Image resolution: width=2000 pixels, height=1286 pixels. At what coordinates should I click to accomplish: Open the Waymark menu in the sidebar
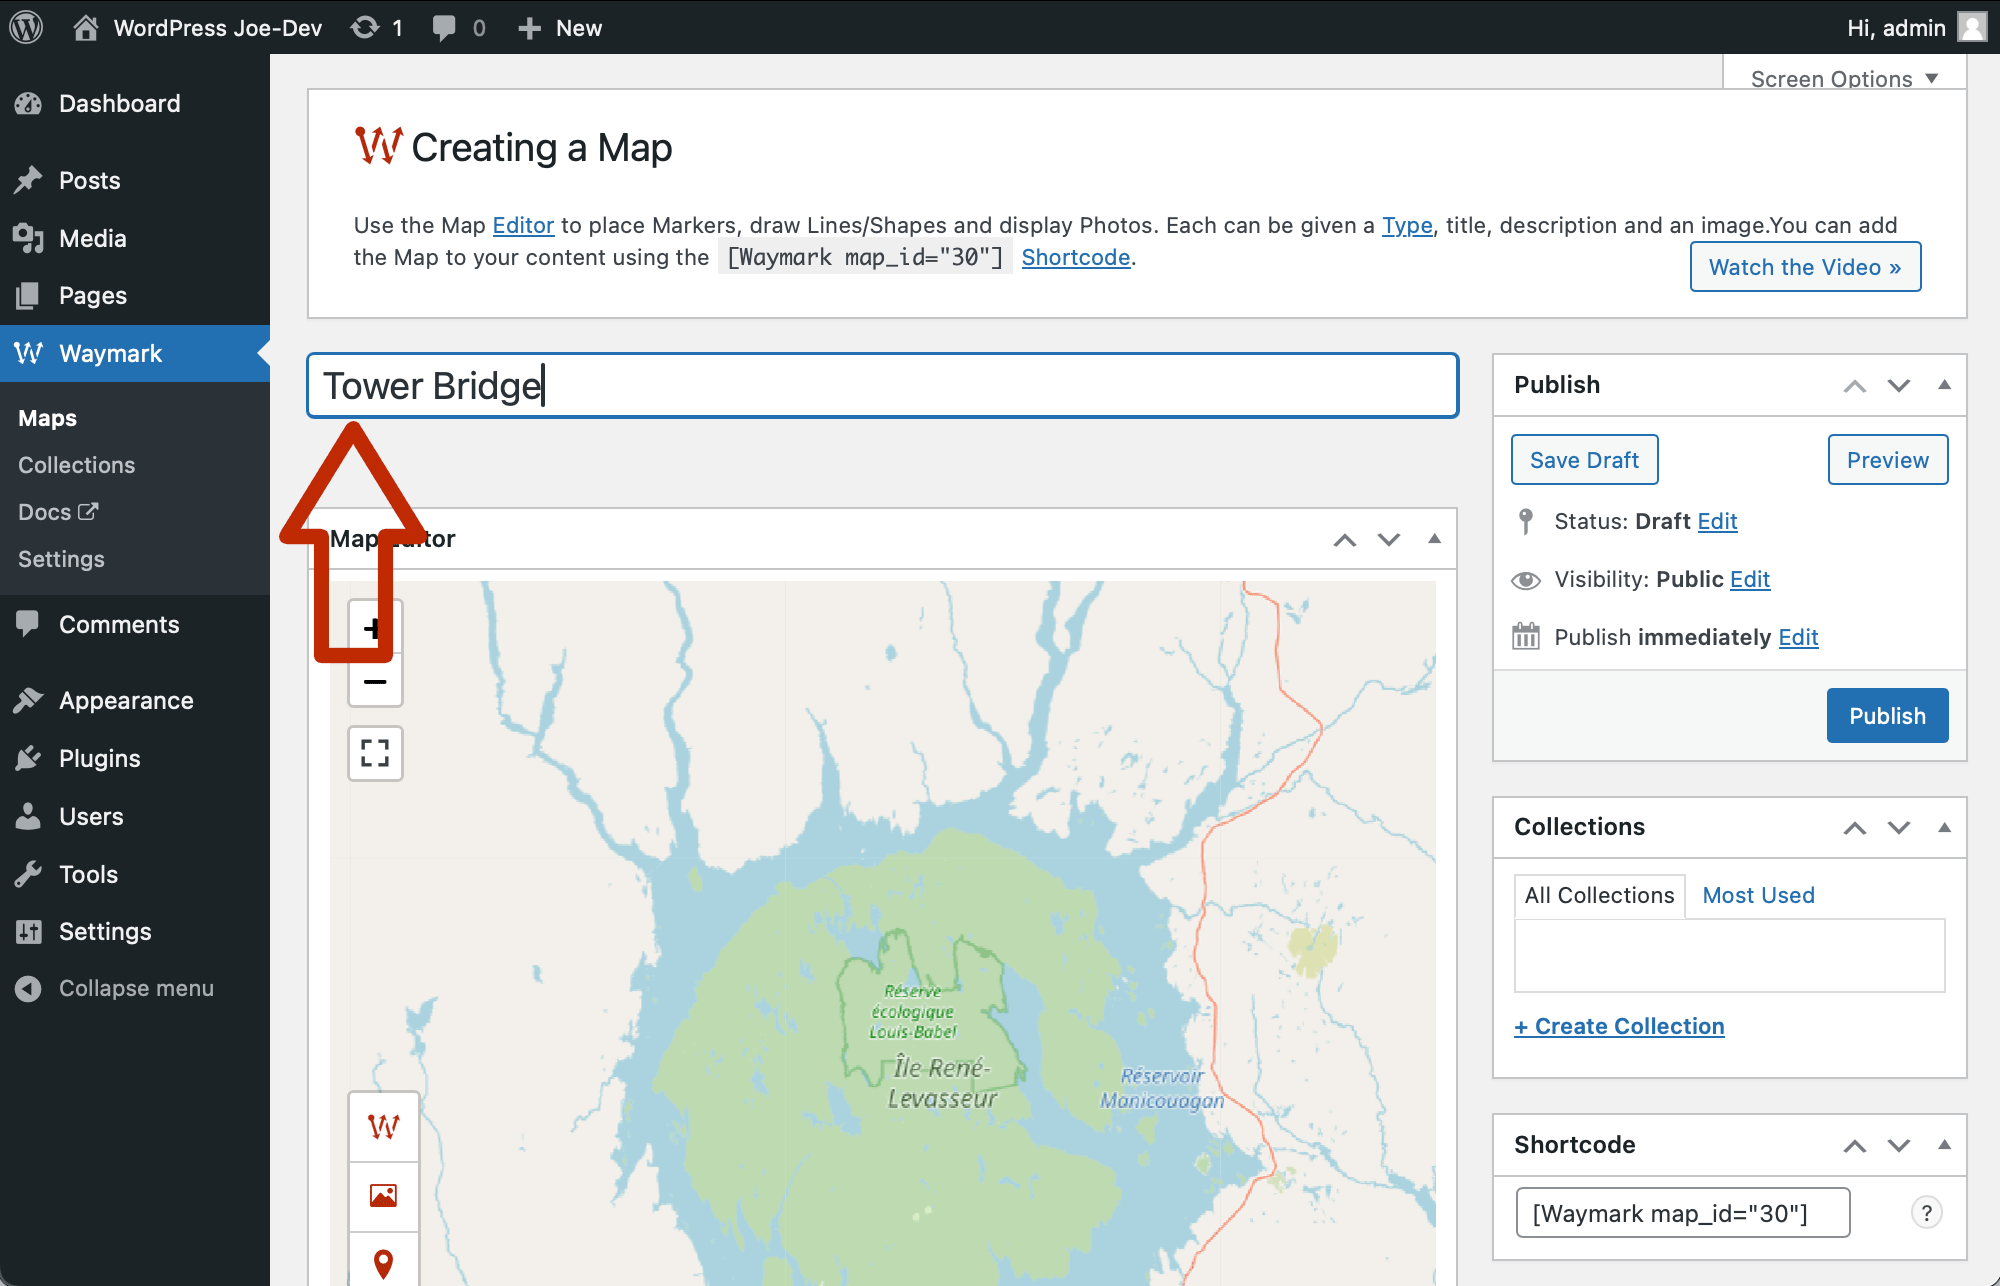[110, 353]
